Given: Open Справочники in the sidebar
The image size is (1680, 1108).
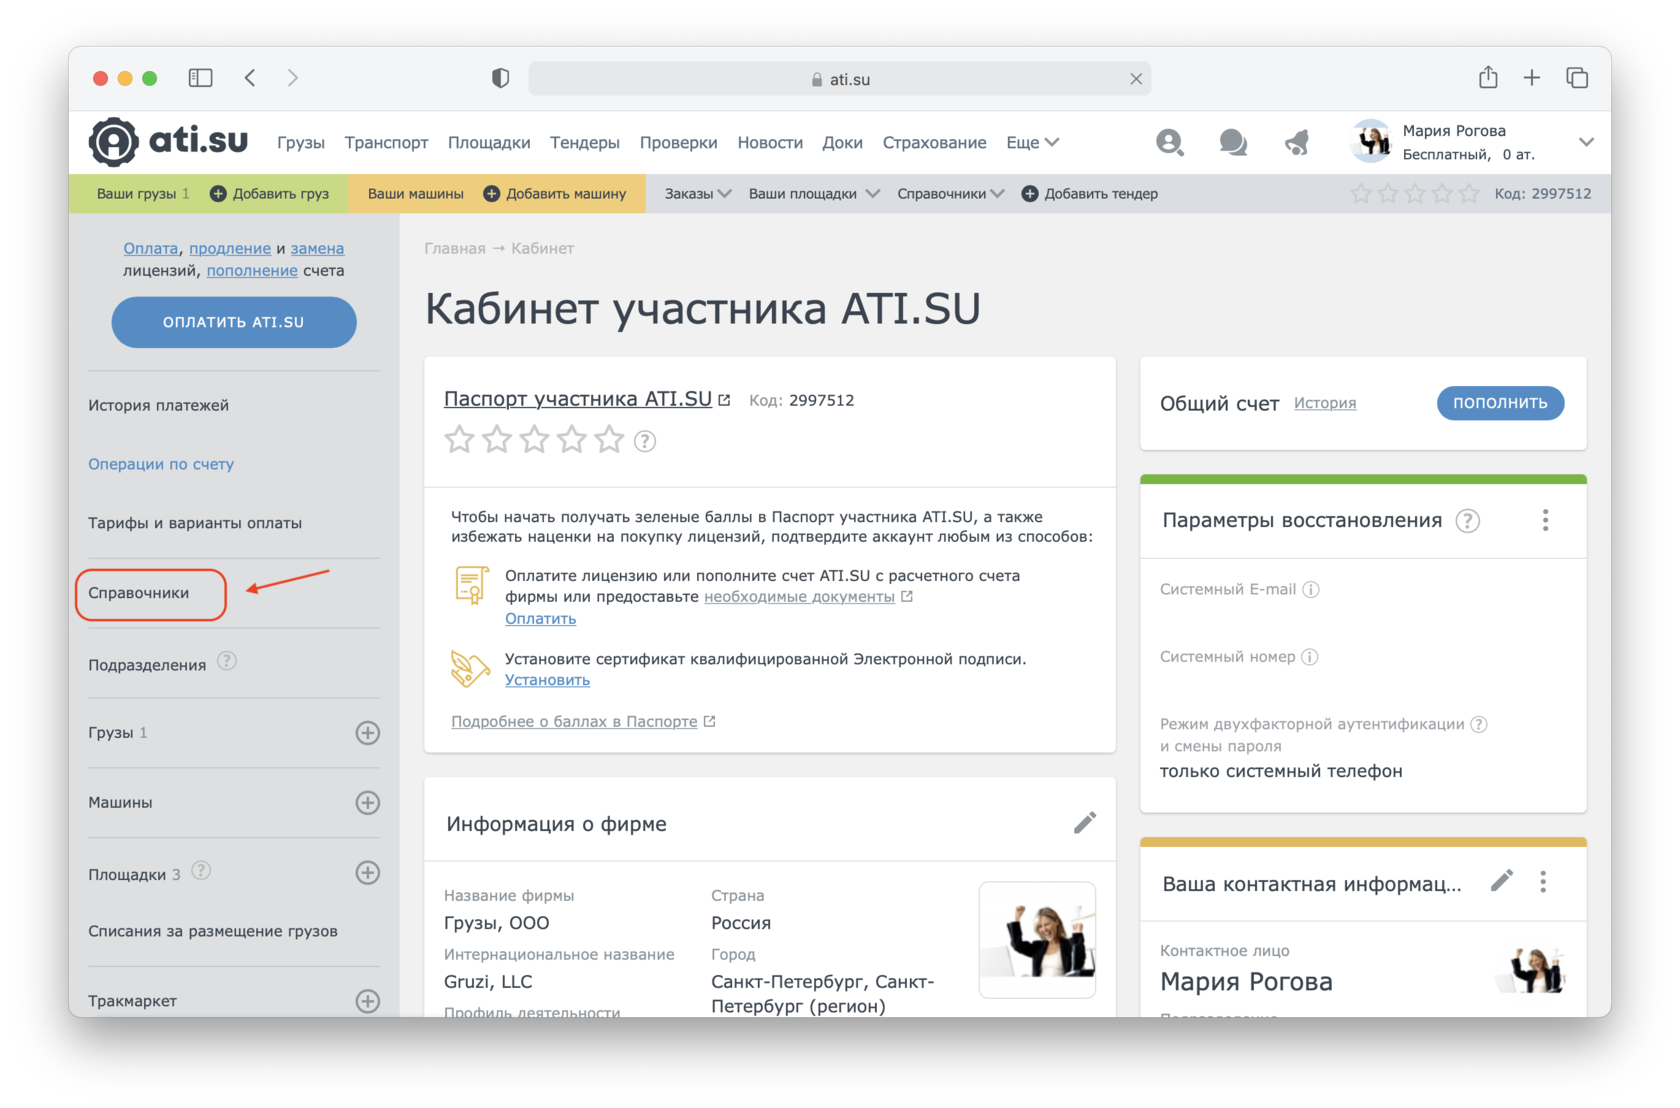Looking at the screenshot, I should 139,593.
